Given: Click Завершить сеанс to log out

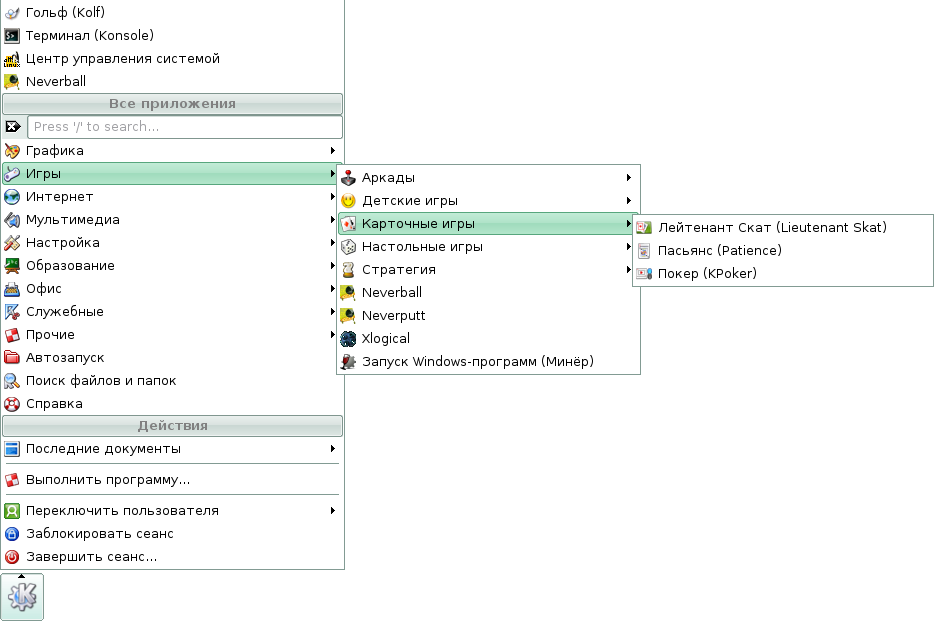Looking at the screenshot, I should tap(91, 557).
